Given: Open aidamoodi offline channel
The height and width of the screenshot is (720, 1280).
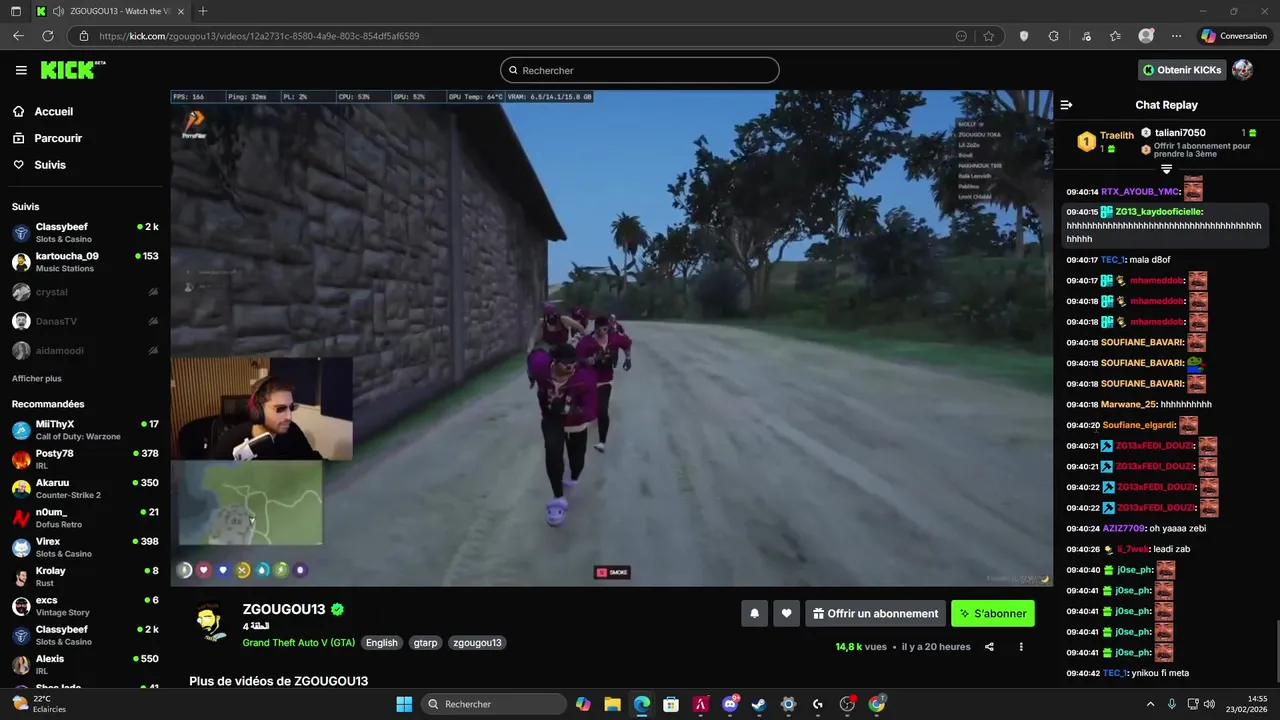Looking at the screenshot, I should 85,351.
